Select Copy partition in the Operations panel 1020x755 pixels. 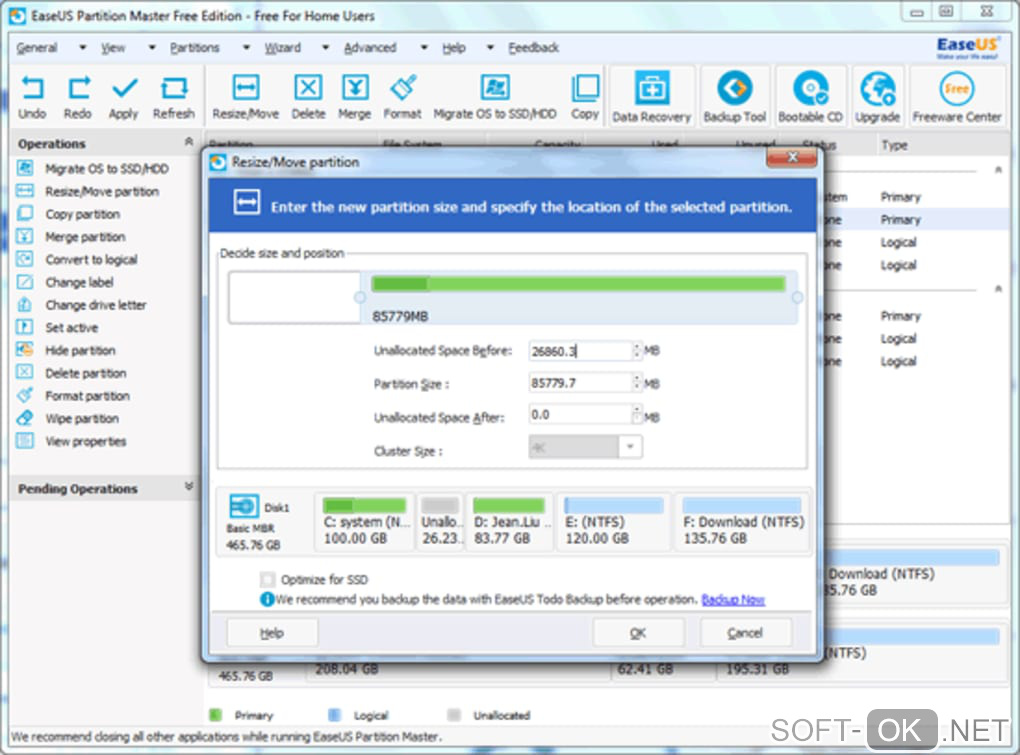coord(69,214)
